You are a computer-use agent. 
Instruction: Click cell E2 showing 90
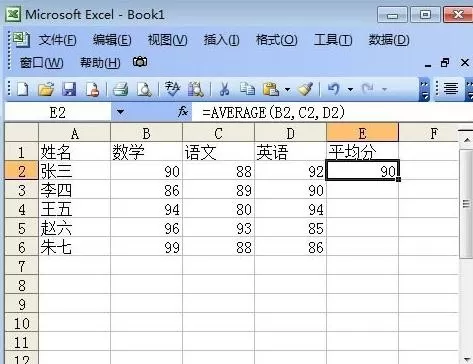363,171
